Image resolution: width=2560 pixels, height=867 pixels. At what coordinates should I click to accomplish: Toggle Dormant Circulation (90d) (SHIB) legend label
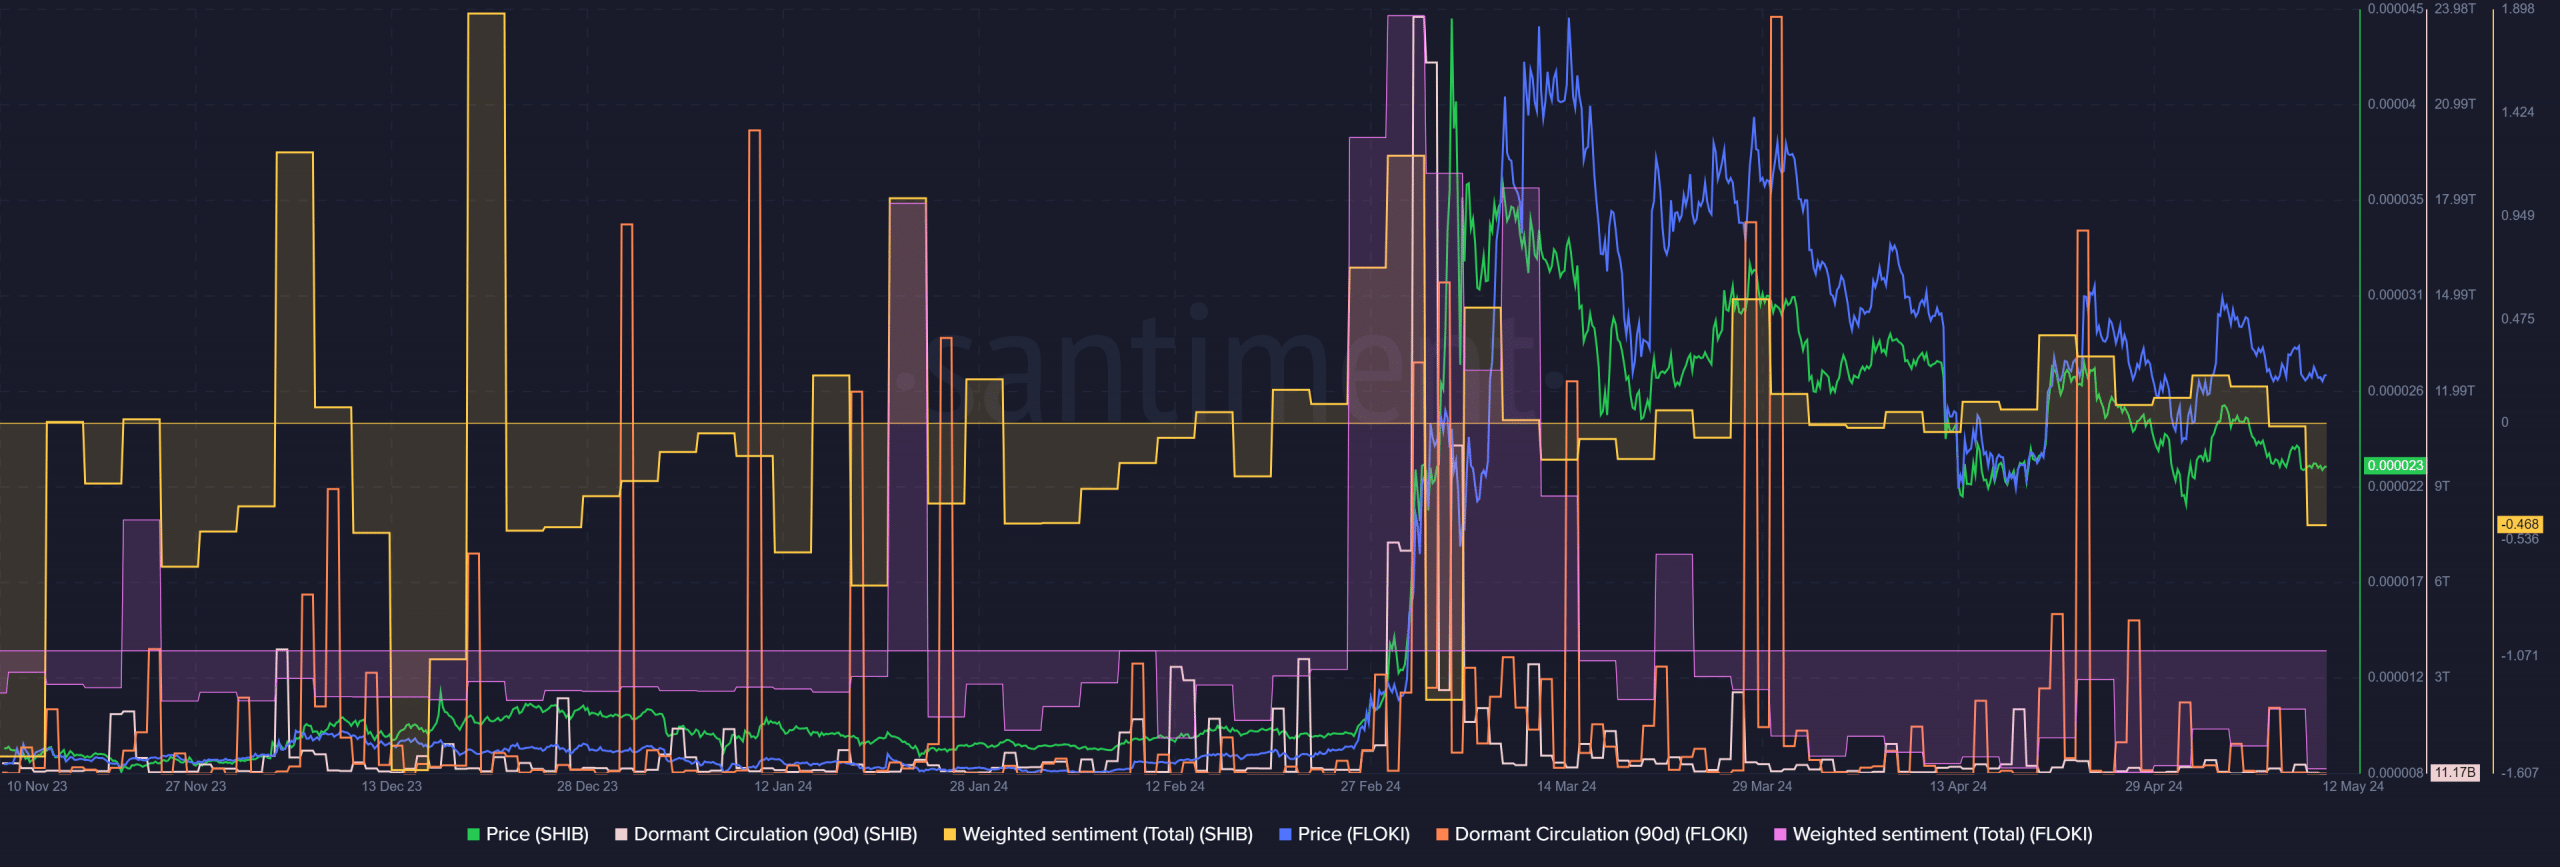tap(775, 834)
